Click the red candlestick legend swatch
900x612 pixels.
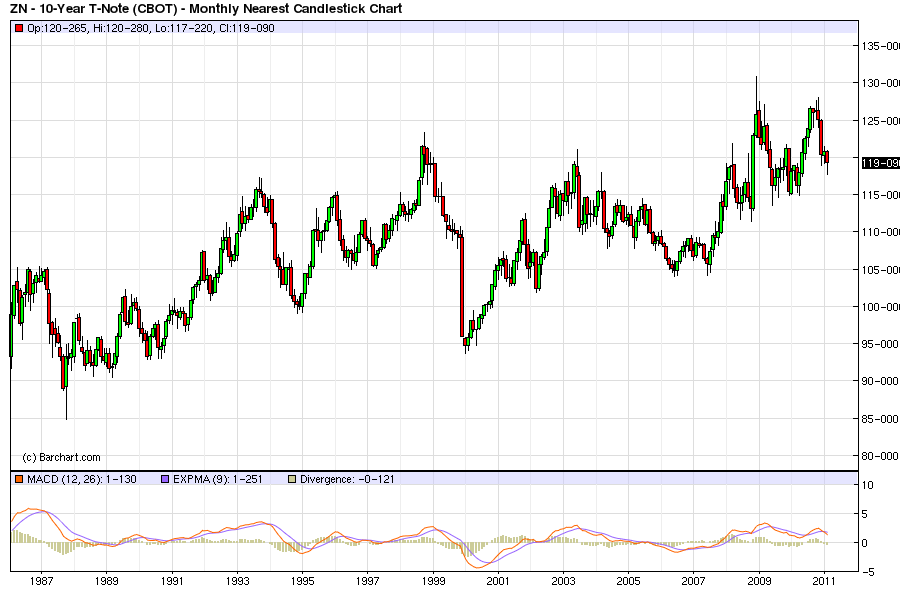[x=19, y=28]
